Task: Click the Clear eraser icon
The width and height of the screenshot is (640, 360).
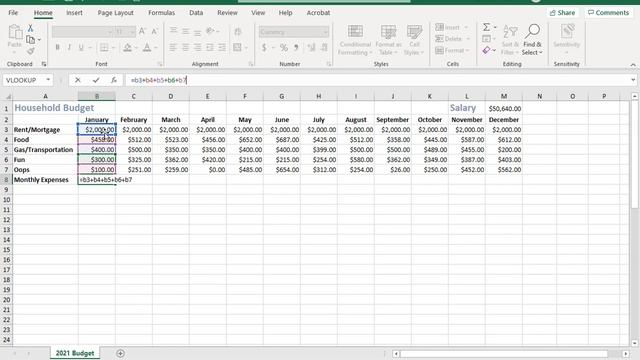Action: tap(486, 50)
